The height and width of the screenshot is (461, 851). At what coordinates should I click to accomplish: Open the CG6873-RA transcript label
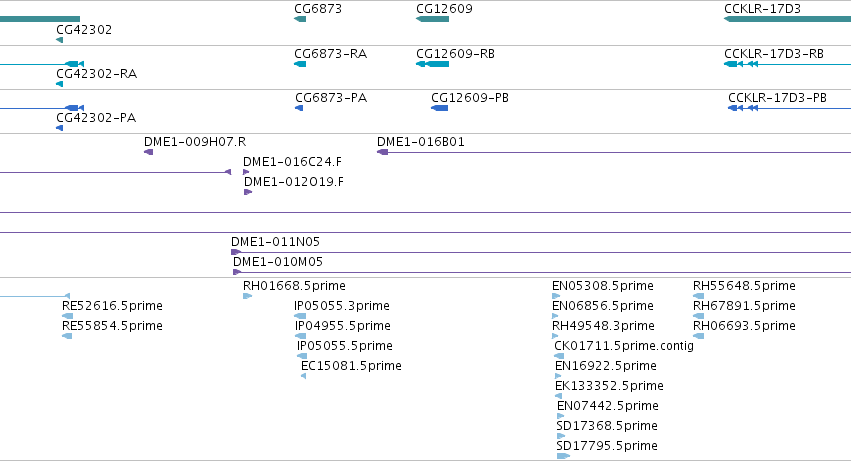pyautogui.click(x=331, y=54)
